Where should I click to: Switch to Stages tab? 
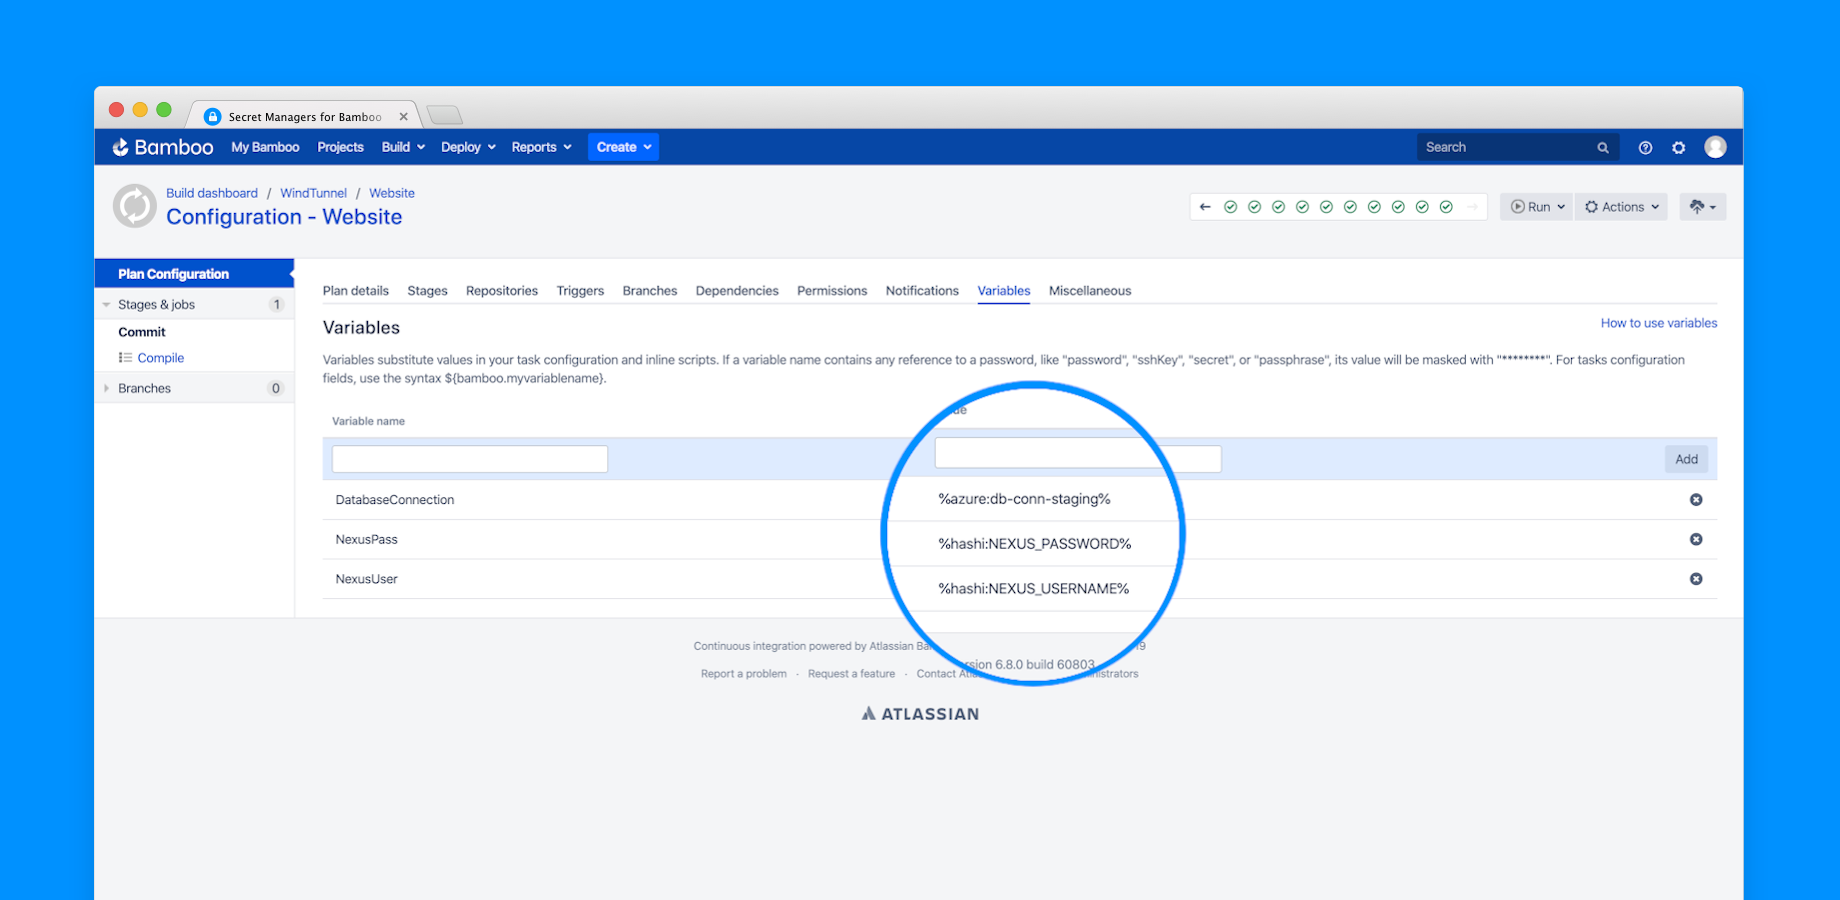point(427,291)
